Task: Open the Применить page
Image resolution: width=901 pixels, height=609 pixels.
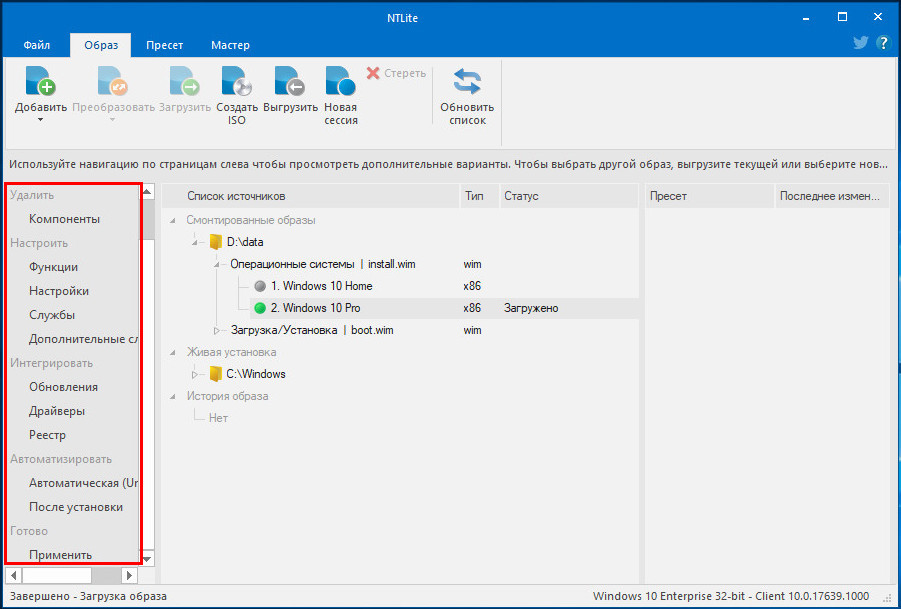Action: click(60, 555)
